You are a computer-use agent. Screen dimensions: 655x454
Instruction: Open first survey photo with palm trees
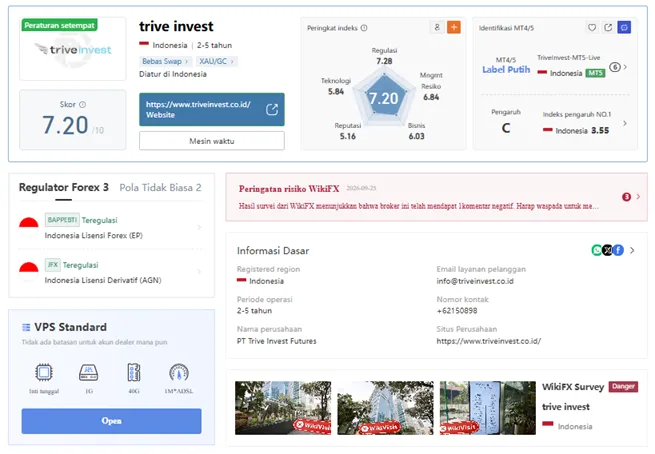click(283, 408)
